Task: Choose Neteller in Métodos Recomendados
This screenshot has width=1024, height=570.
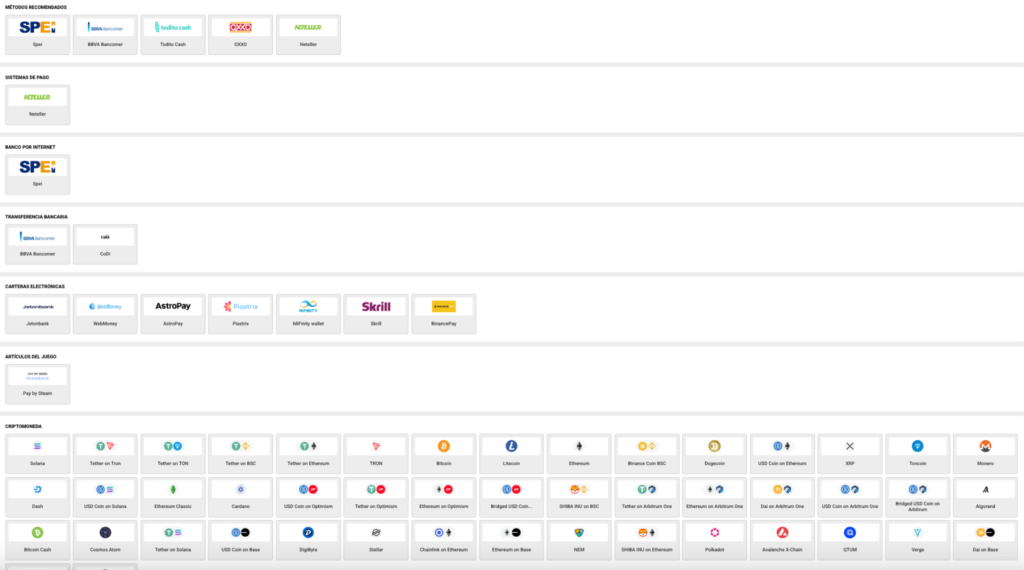Action: click(x=308, y=35)
